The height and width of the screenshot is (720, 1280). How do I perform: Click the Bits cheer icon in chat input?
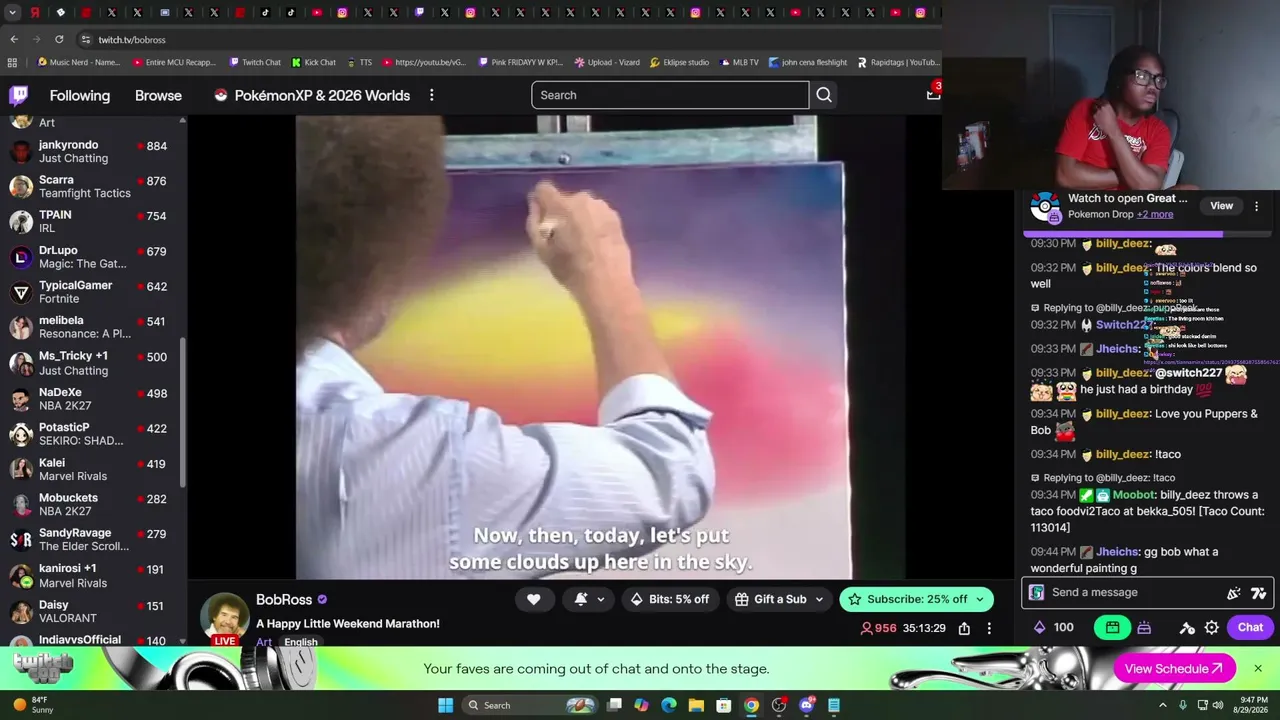[x=1234, y=593]
